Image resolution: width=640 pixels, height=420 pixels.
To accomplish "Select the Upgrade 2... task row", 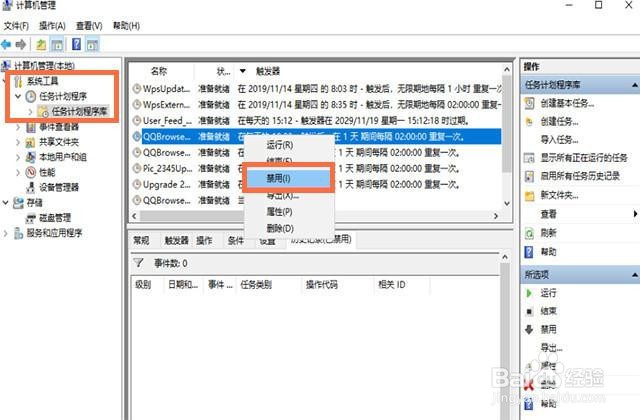I will 316,184.
